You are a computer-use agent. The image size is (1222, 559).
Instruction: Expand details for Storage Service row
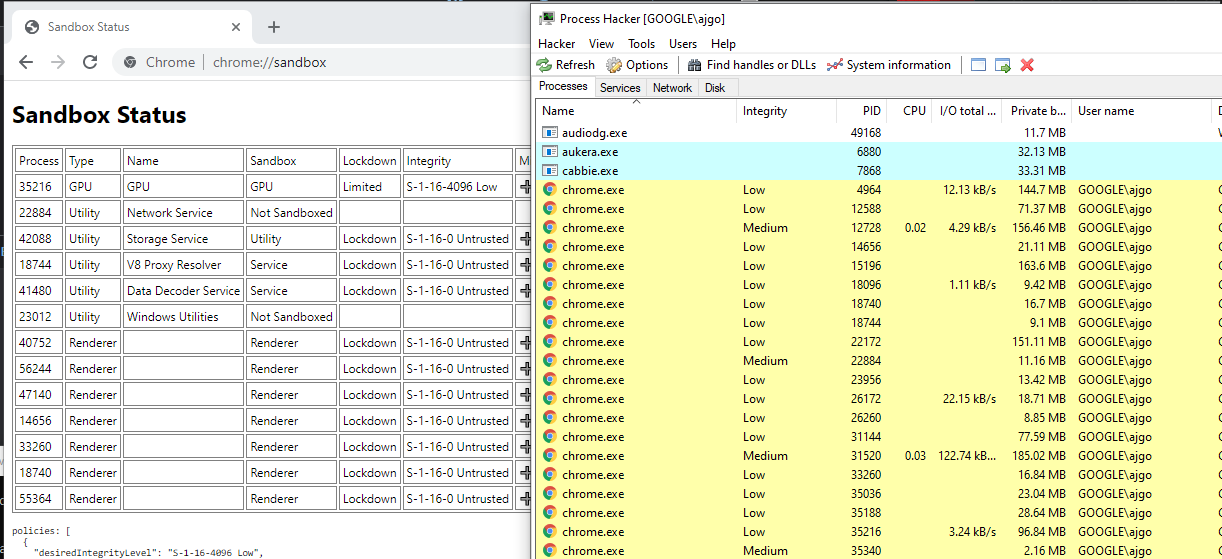pyautogui.click(x=524, y=239)
